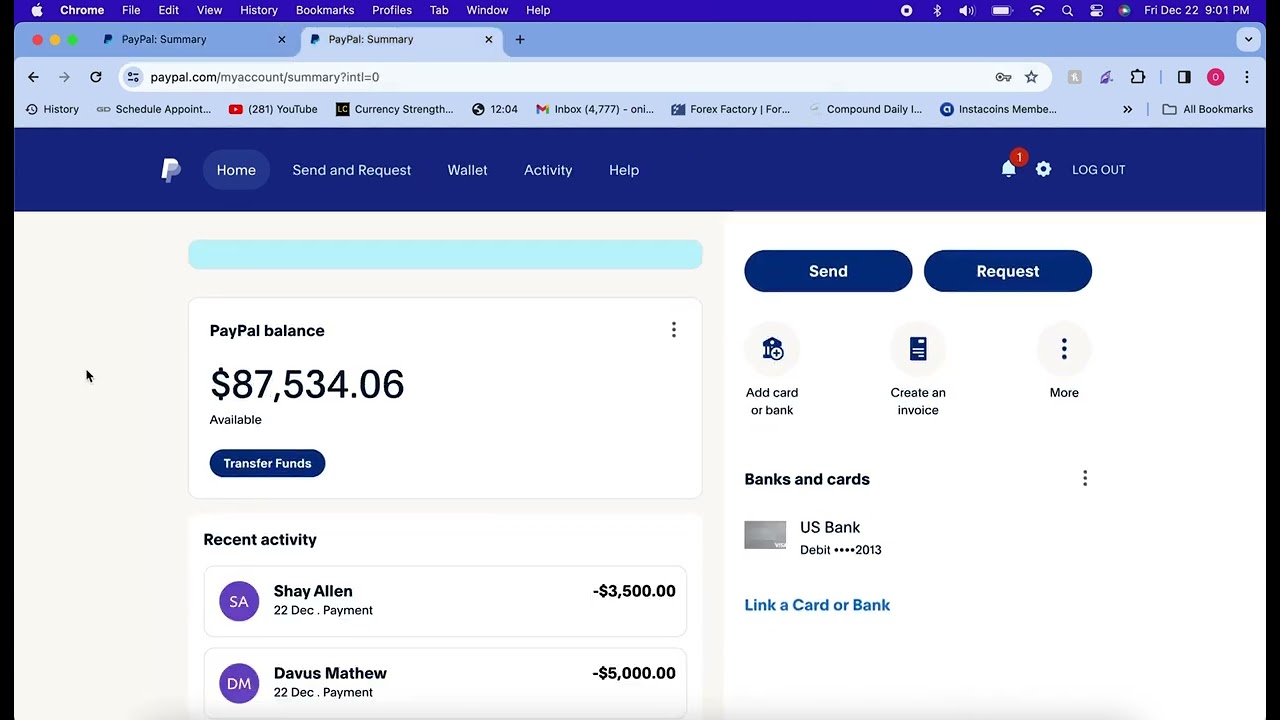Screen dimensions: 1280x720
Task: Open History bookmark
Action: tap(52, 109)
